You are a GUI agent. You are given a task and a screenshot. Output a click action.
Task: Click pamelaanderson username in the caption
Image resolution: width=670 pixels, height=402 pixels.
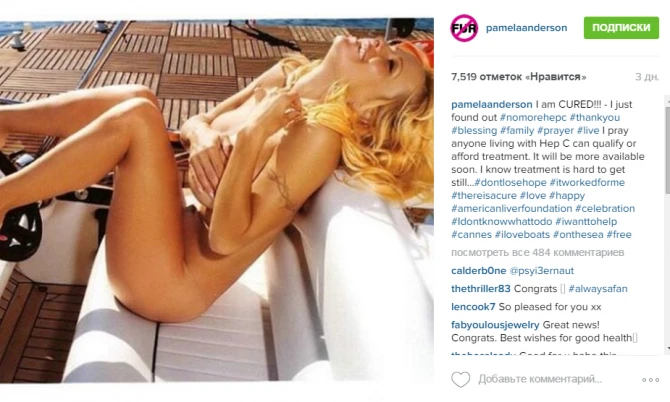tap(492, 105)
